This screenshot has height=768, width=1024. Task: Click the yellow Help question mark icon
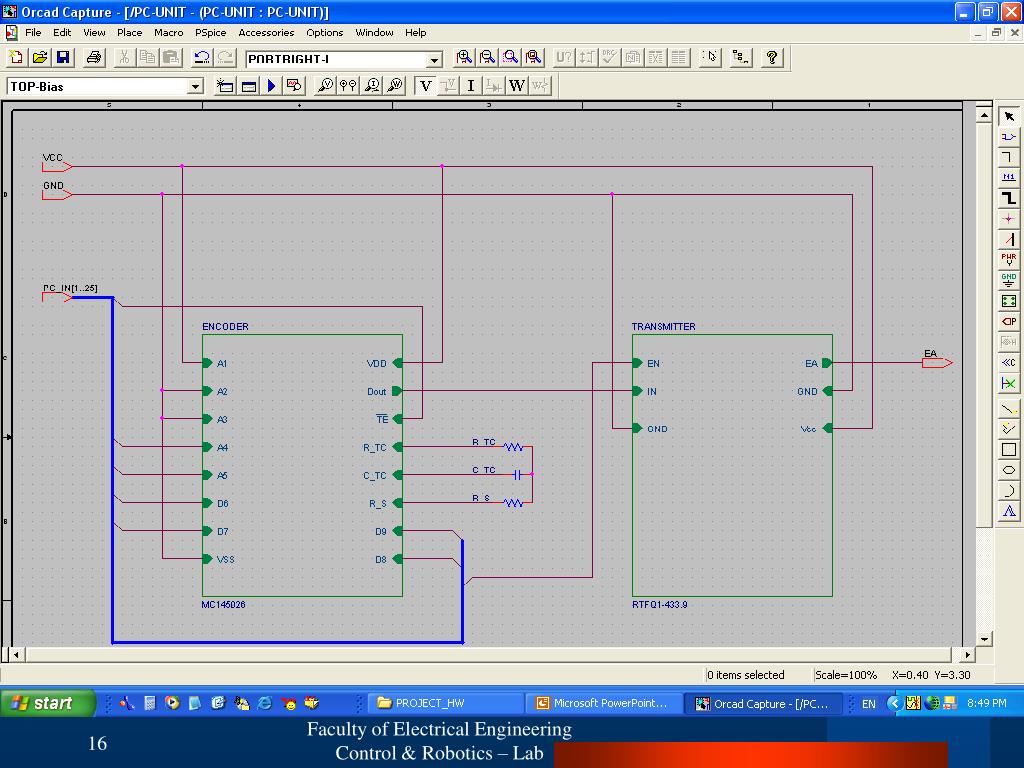coord(771,57)
